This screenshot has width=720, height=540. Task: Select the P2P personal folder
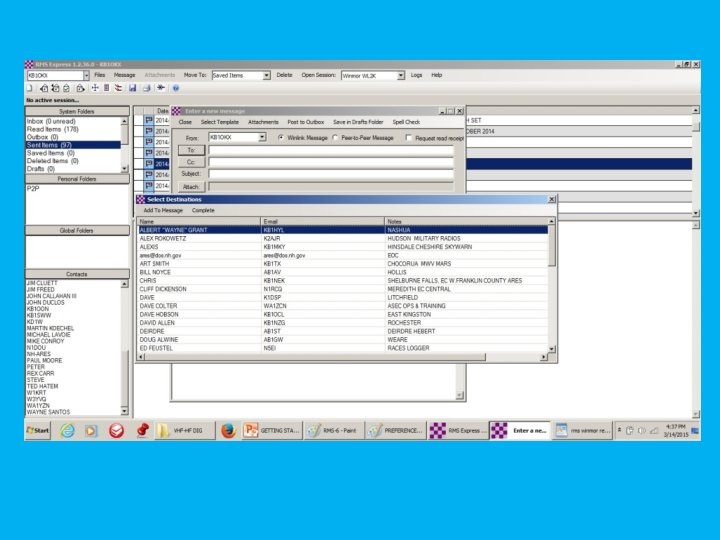[33, 188]
